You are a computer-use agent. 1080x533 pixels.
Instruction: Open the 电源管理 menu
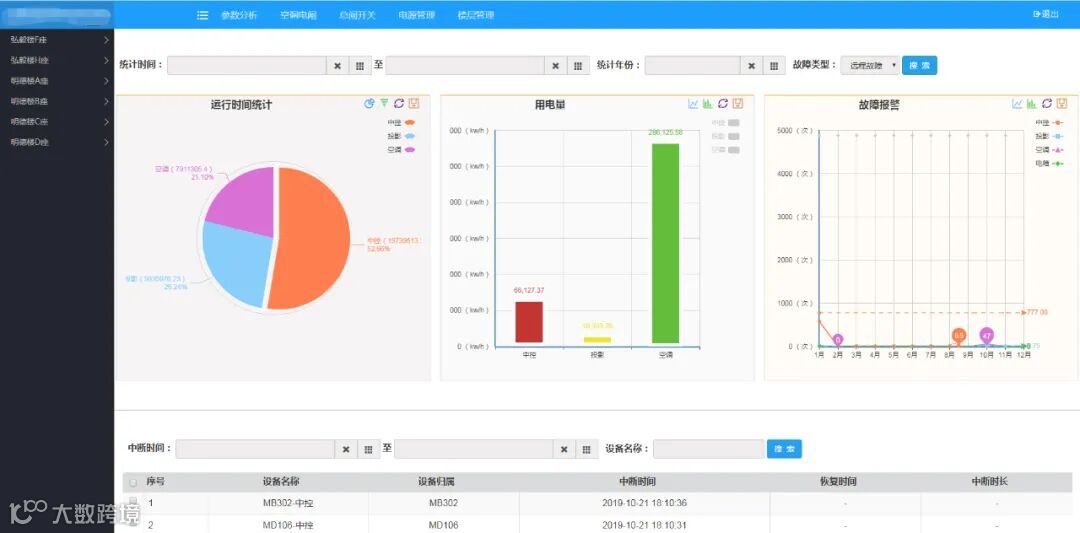(417, 15)
